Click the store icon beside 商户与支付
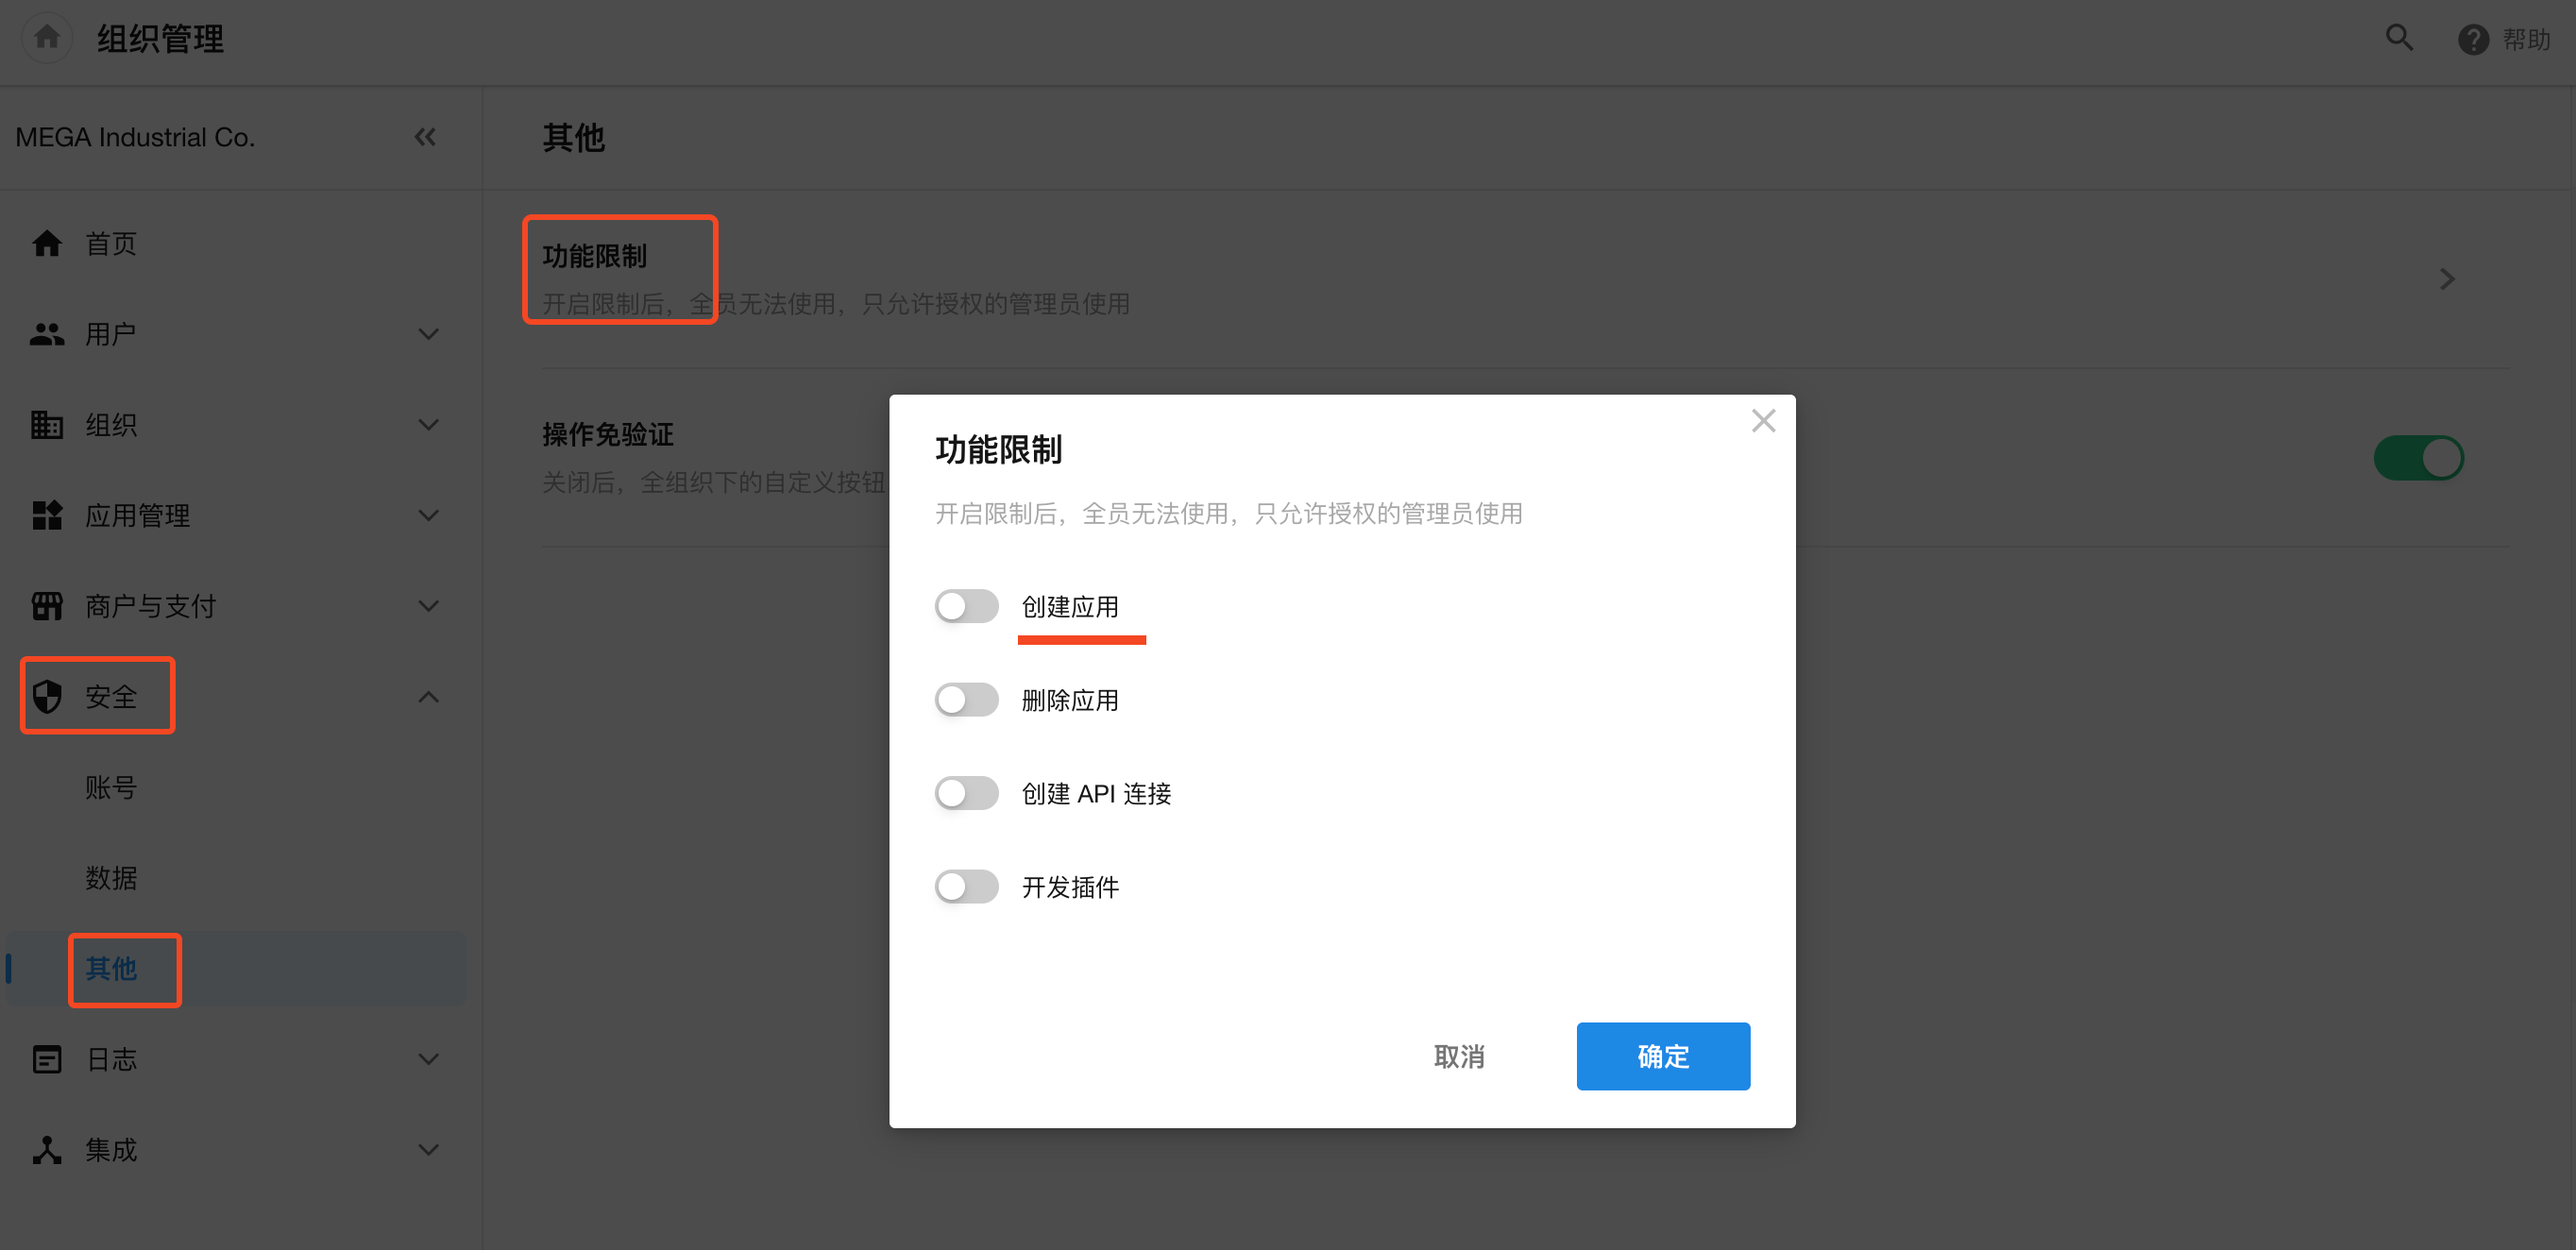Viewport: 2576px width, 1250px height. click(47, 606)
